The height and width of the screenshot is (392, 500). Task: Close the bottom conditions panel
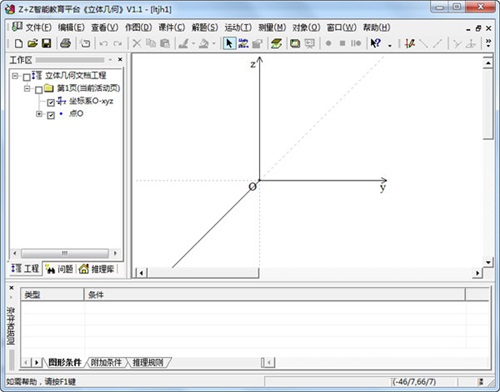click(x=11, y=287)
